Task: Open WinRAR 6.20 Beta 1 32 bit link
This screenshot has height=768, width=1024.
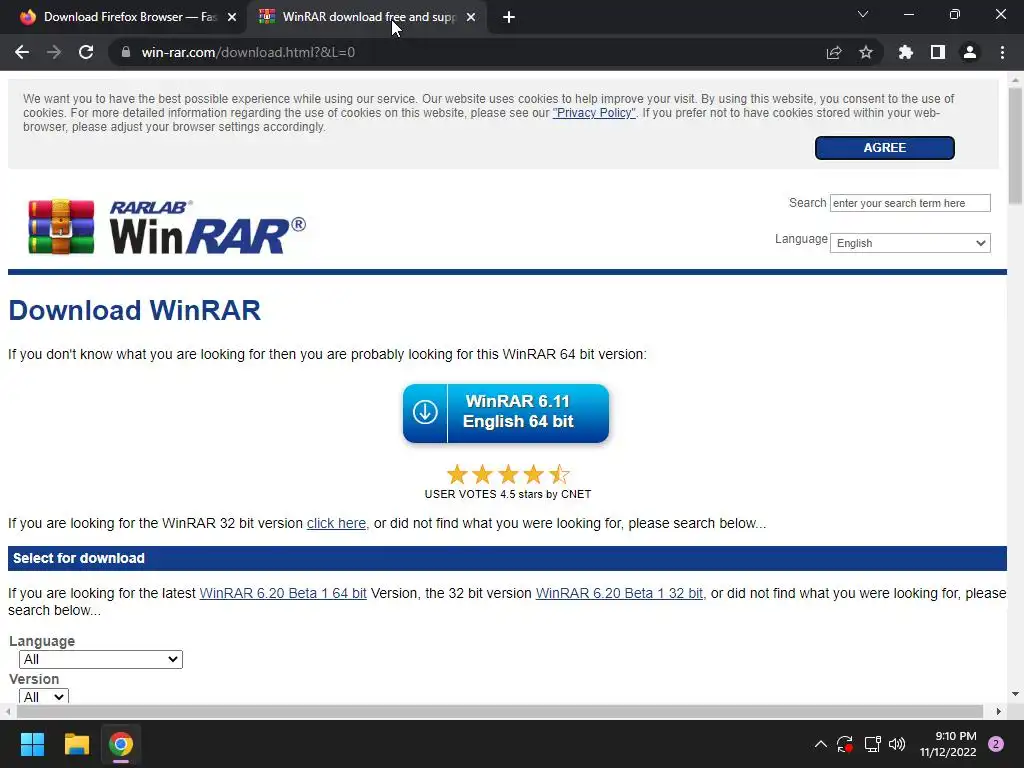Action: coord(619,593)
